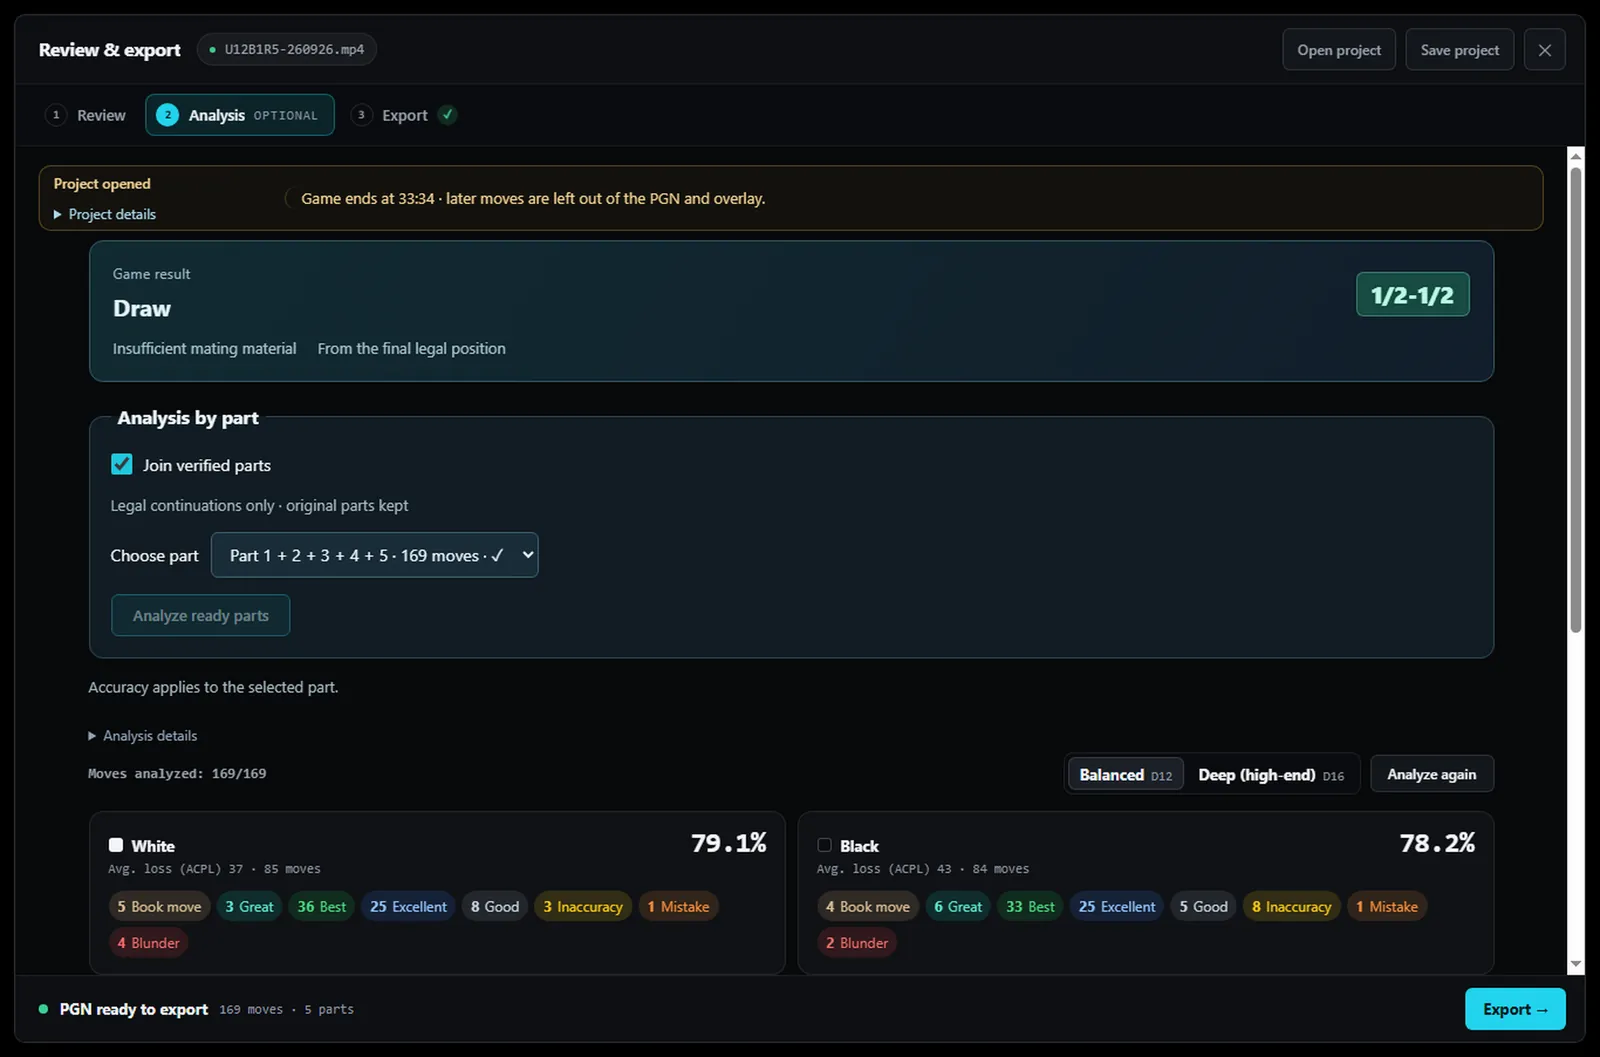The image size is (1600, 1057).
Task: Open the Choose part dropdown
Action: (x=374, y=555)
